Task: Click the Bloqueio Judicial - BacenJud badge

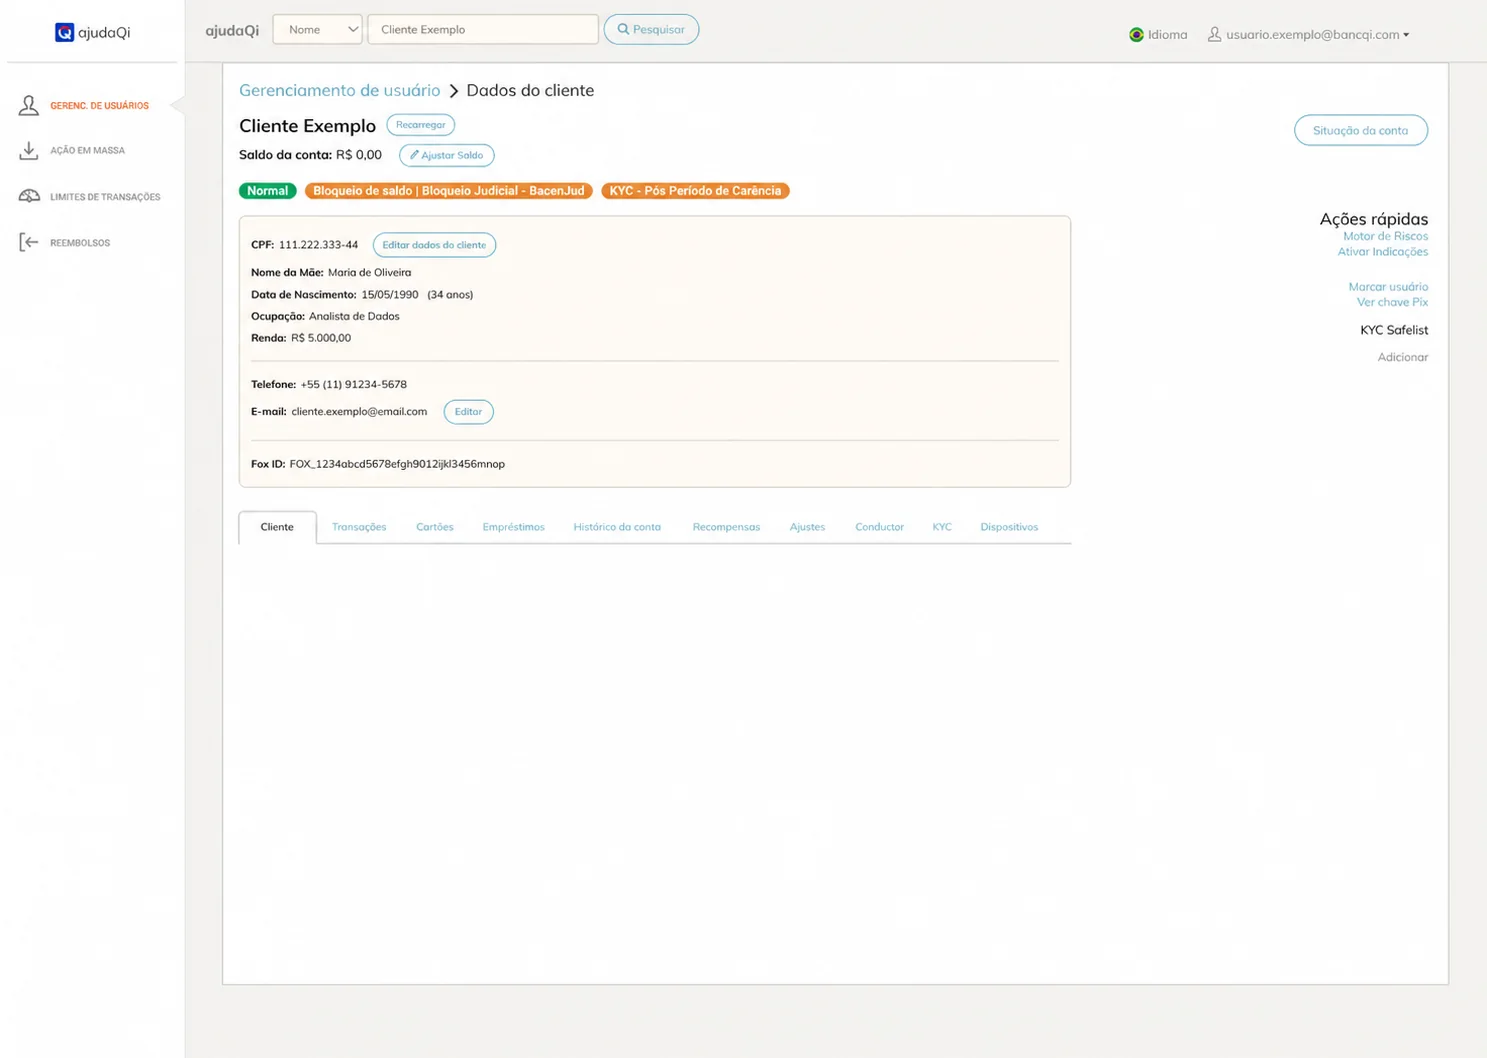Action: click(449, 191)
